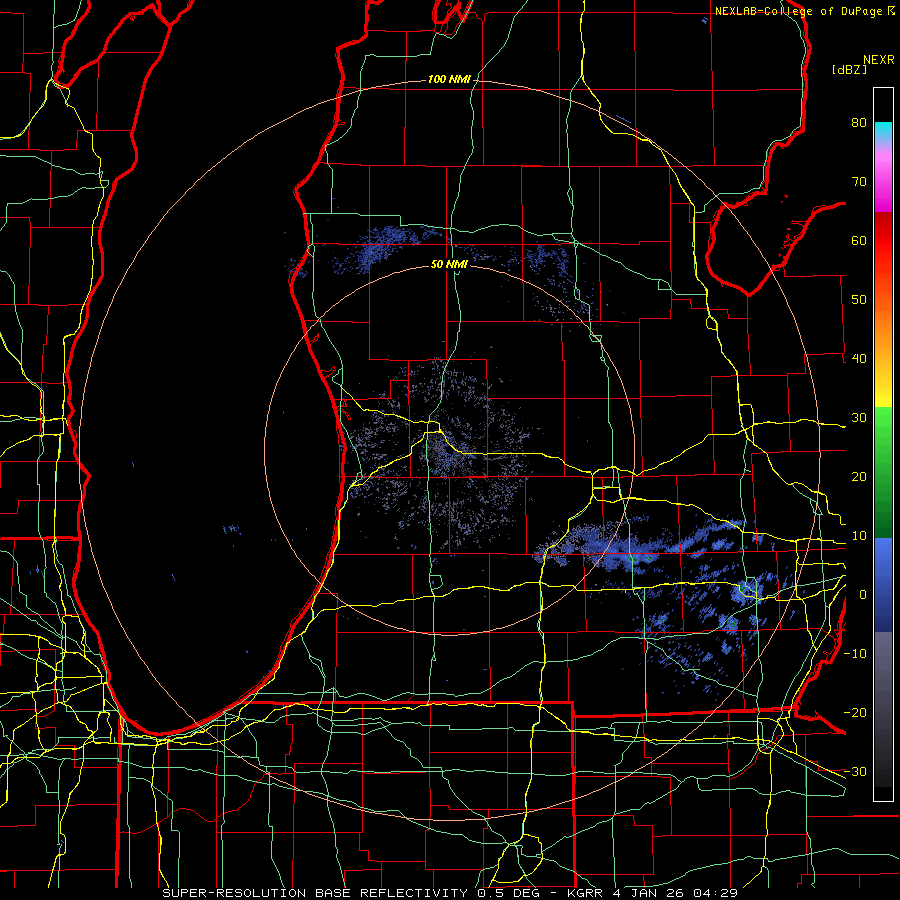This screenshot has width=900, height=900.
Task: Click the -30 value on the dBZ scale
Action: pos(855,771)
